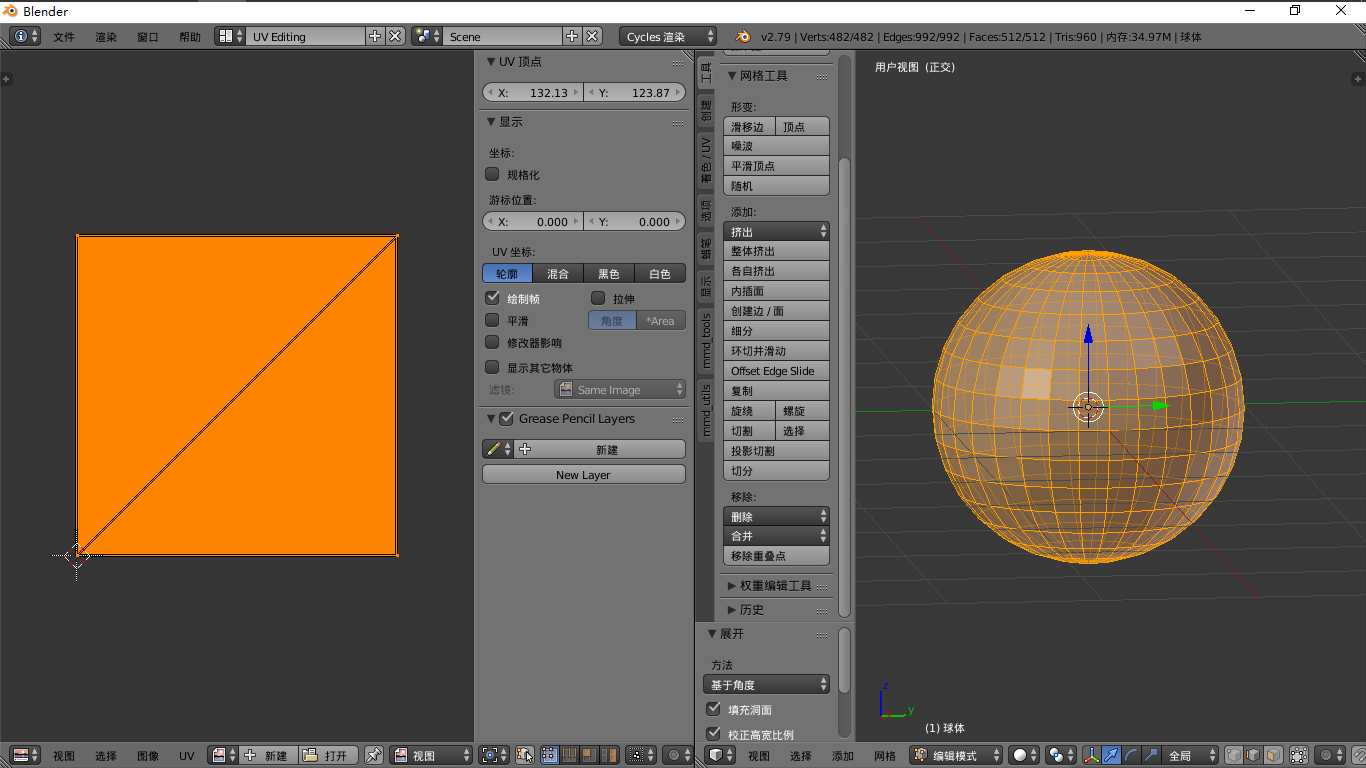Screen dimensions: 1366x768
Task: Pin the image with the pushpin icon
Action: point(373,755)
